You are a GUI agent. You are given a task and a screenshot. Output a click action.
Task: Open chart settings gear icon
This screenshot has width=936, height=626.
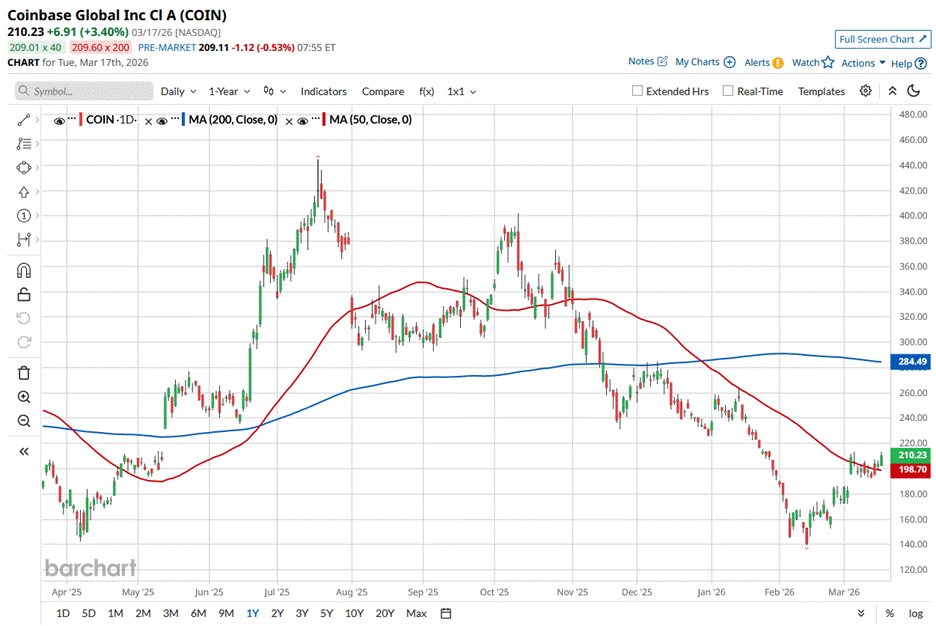(866, 91)
